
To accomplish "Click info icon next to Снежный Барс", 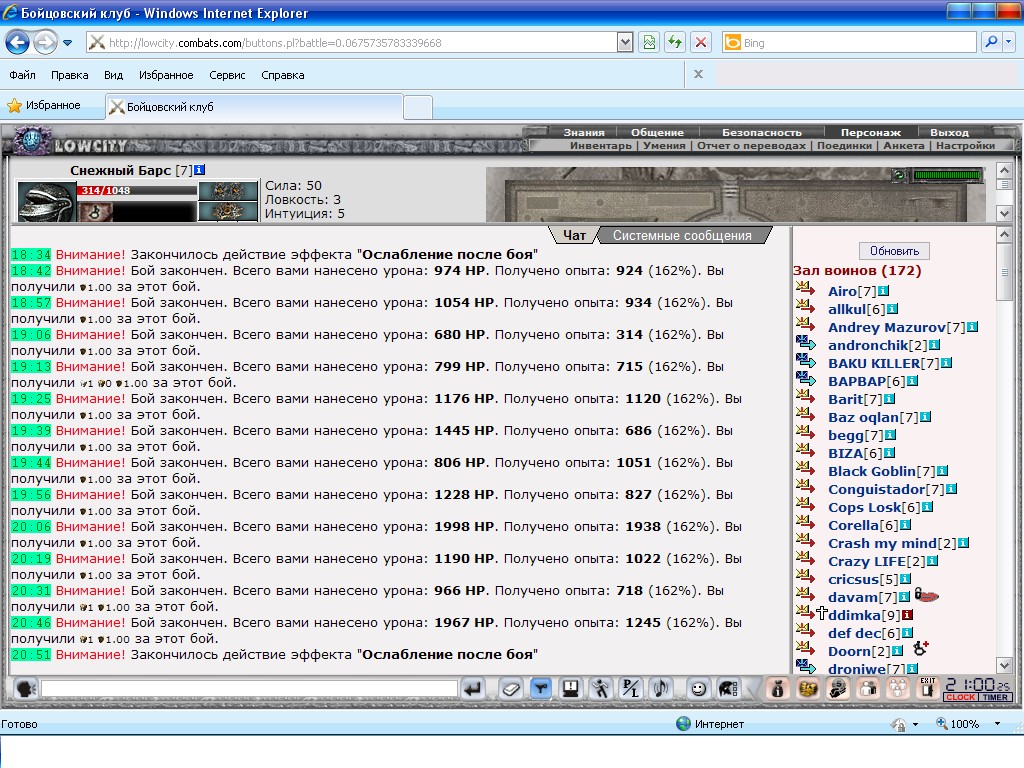I will (x=200, y=170).
